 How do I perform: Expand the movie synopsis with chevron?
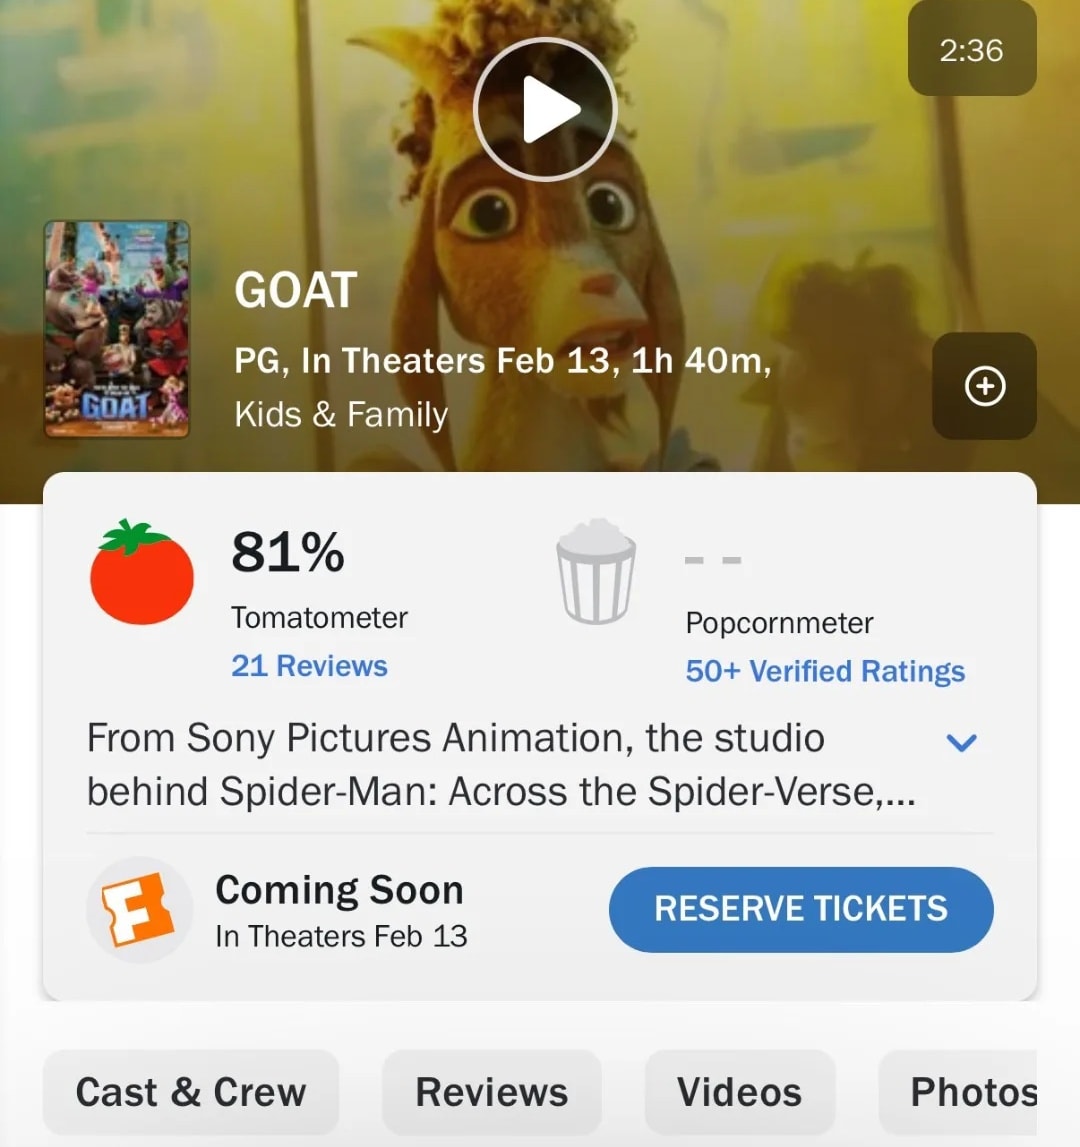(961, 742)
